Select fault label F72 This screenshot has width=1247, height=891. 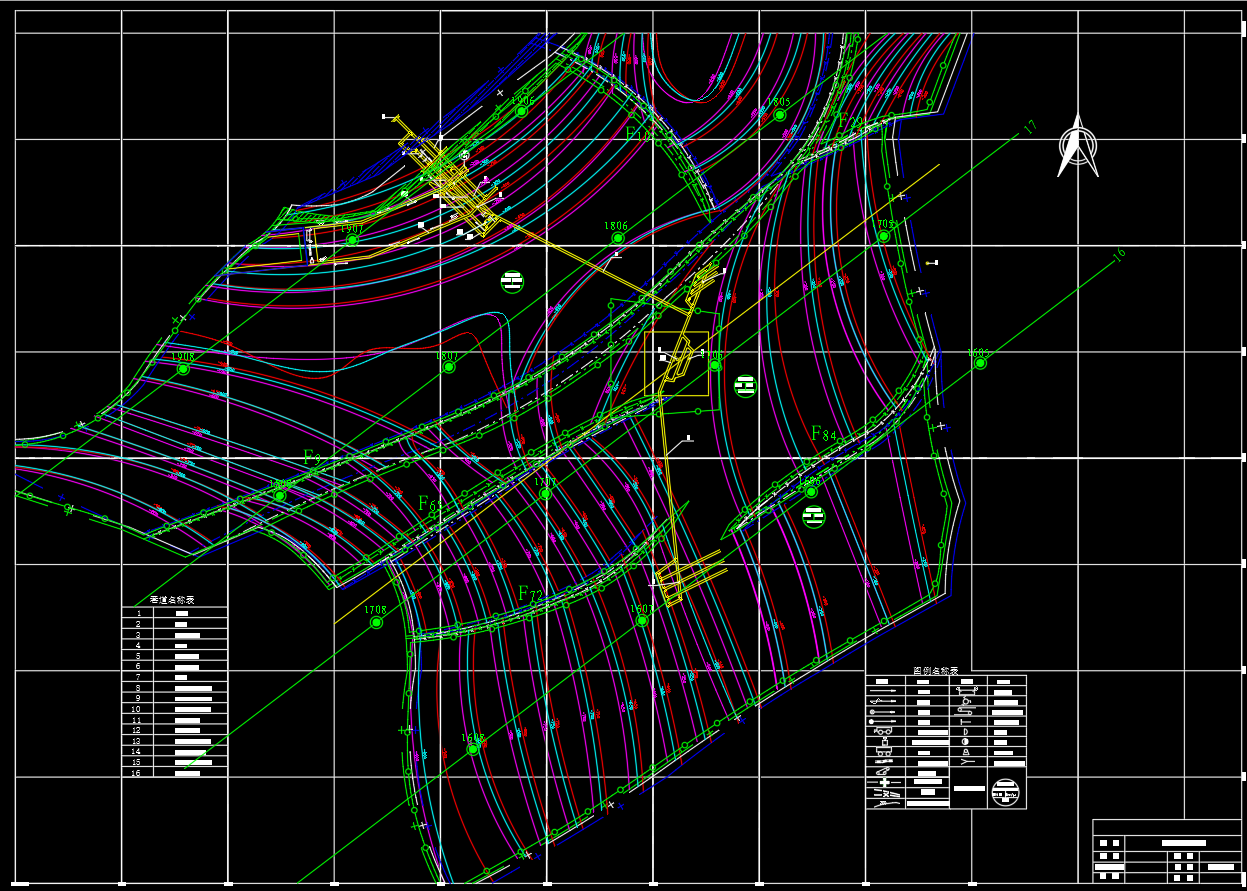tap(530, 593)
